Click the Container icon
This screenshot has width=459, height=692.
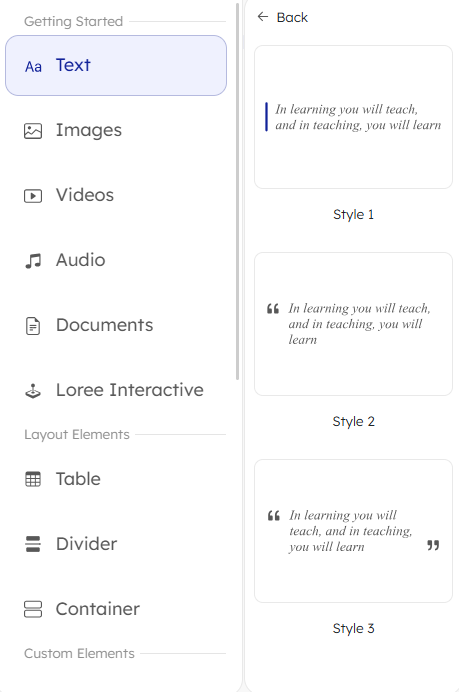[x=33, y=609]
